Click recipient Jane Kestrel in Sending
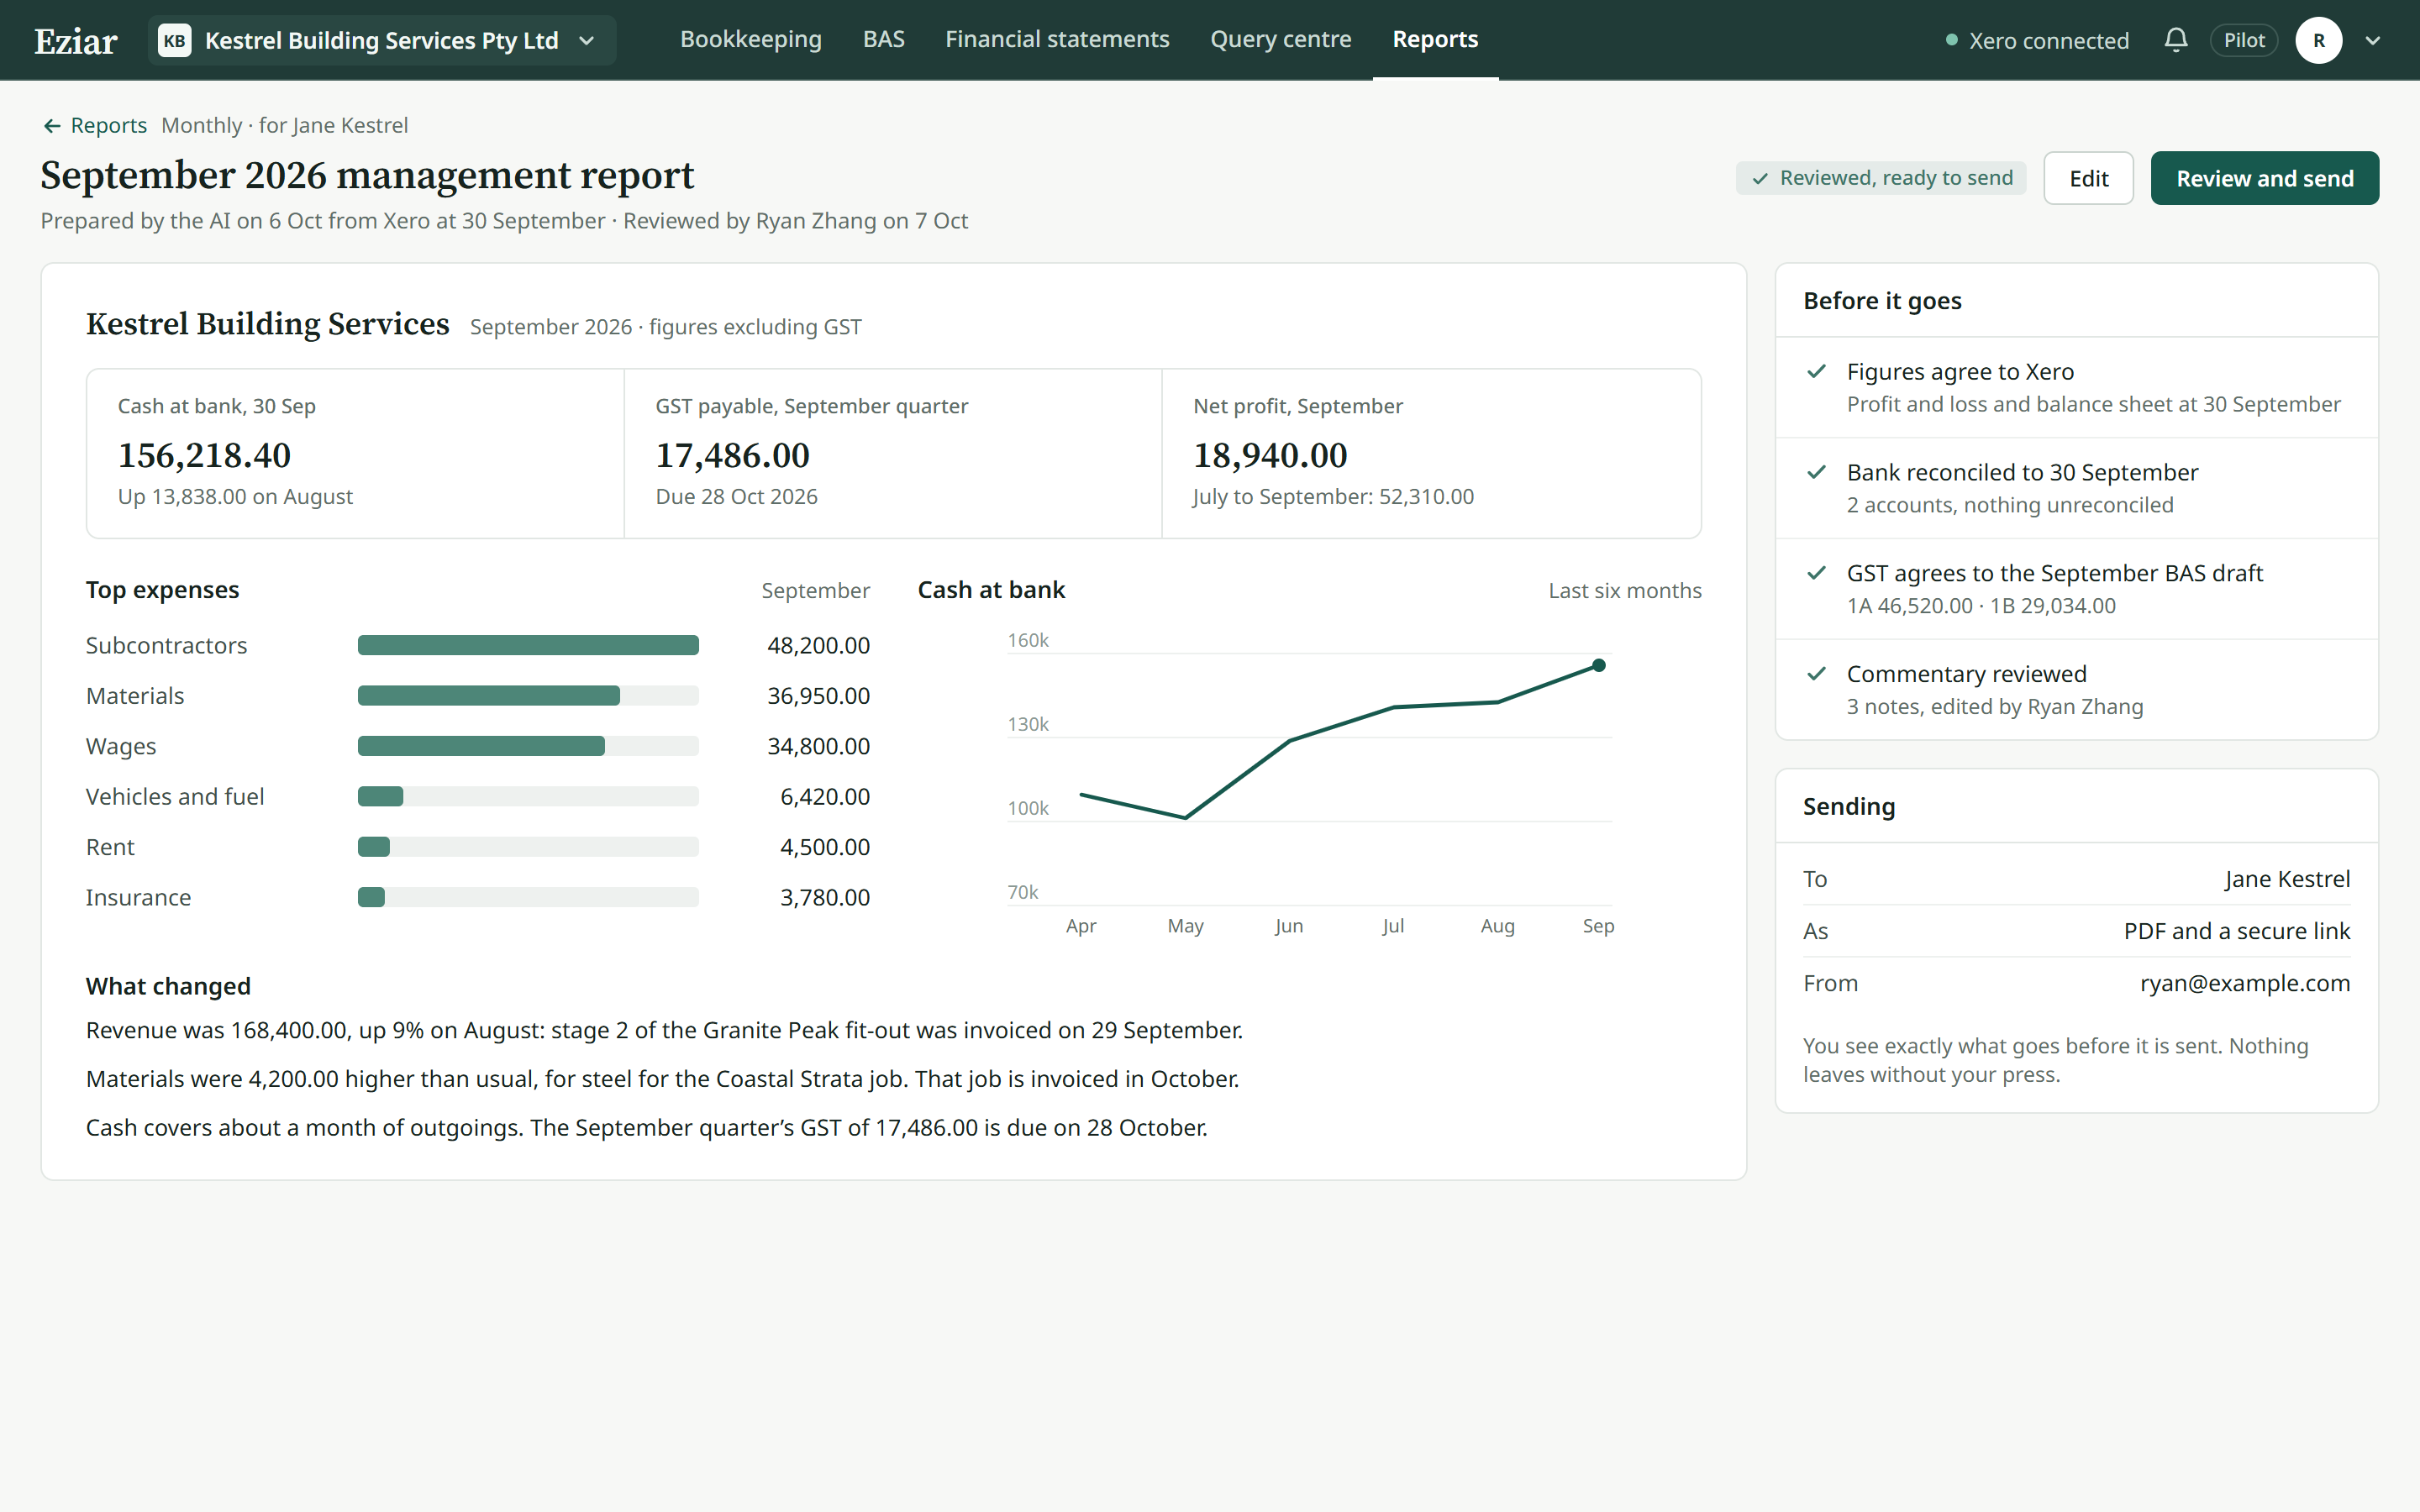This screenshot has height=1512, width=2420. point(2287,879)
